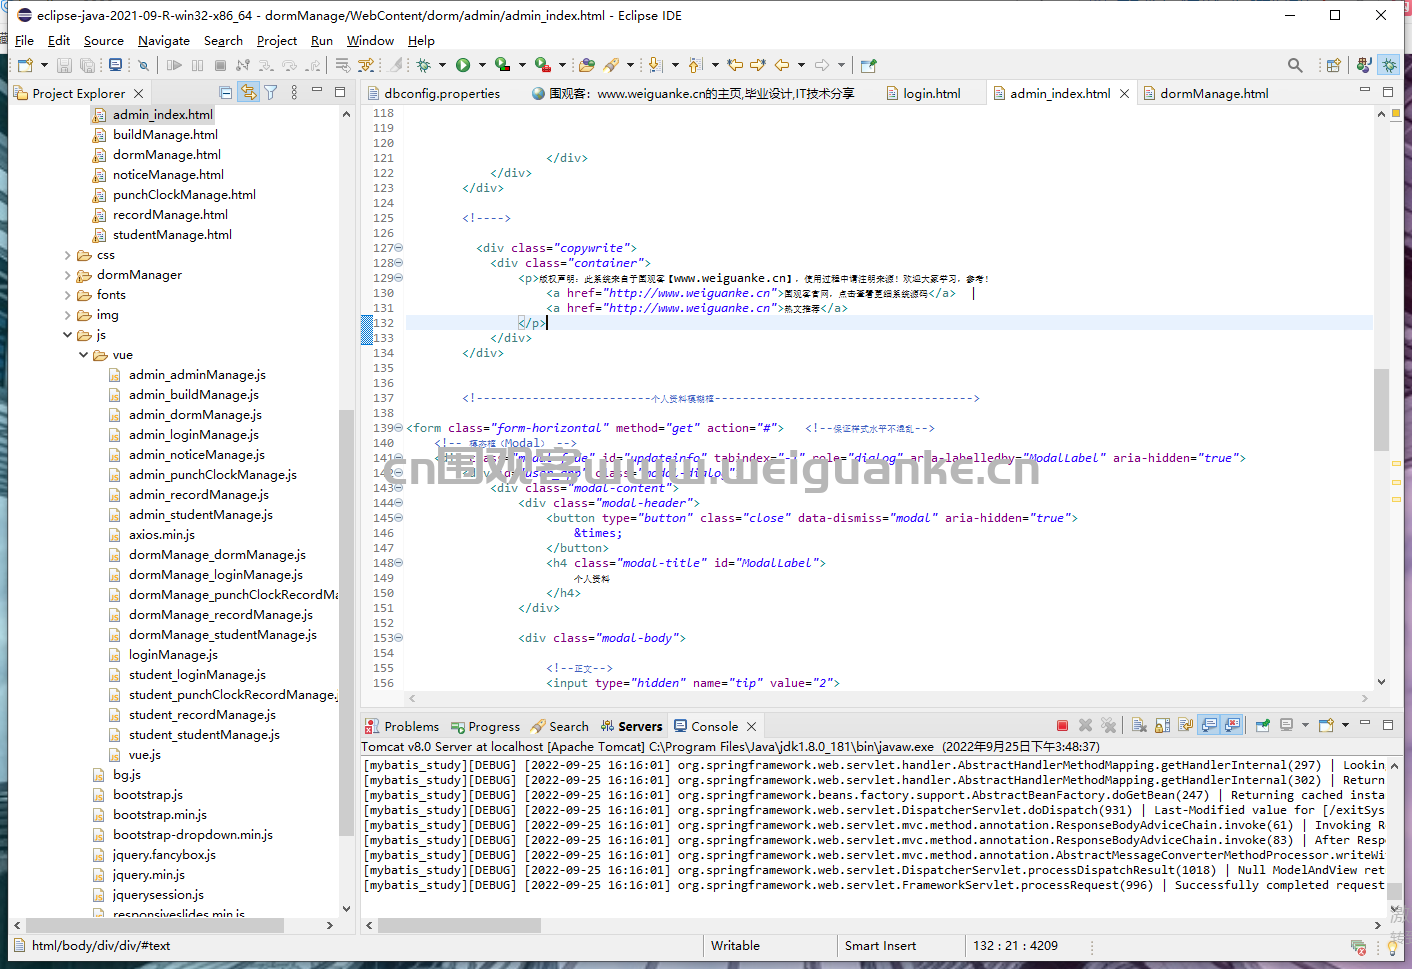Viewport: 1412px width, 969px height.
Task: Terminate the console with the red stop icon
Action: [1062, 726]
